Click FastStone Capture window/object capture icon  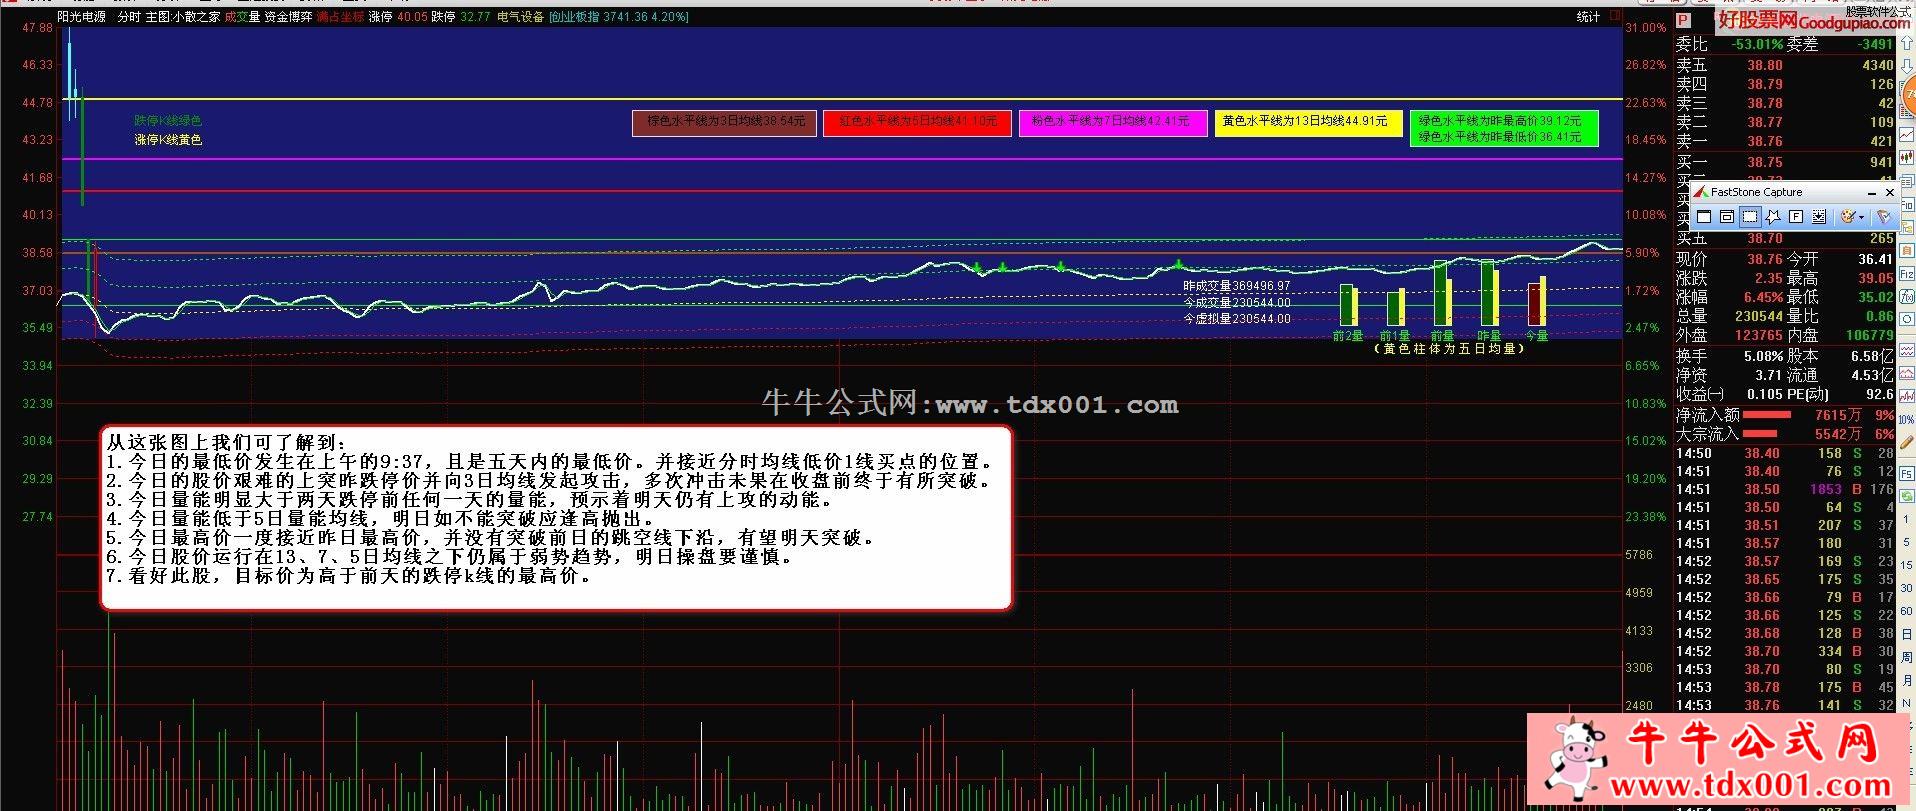1727,216
